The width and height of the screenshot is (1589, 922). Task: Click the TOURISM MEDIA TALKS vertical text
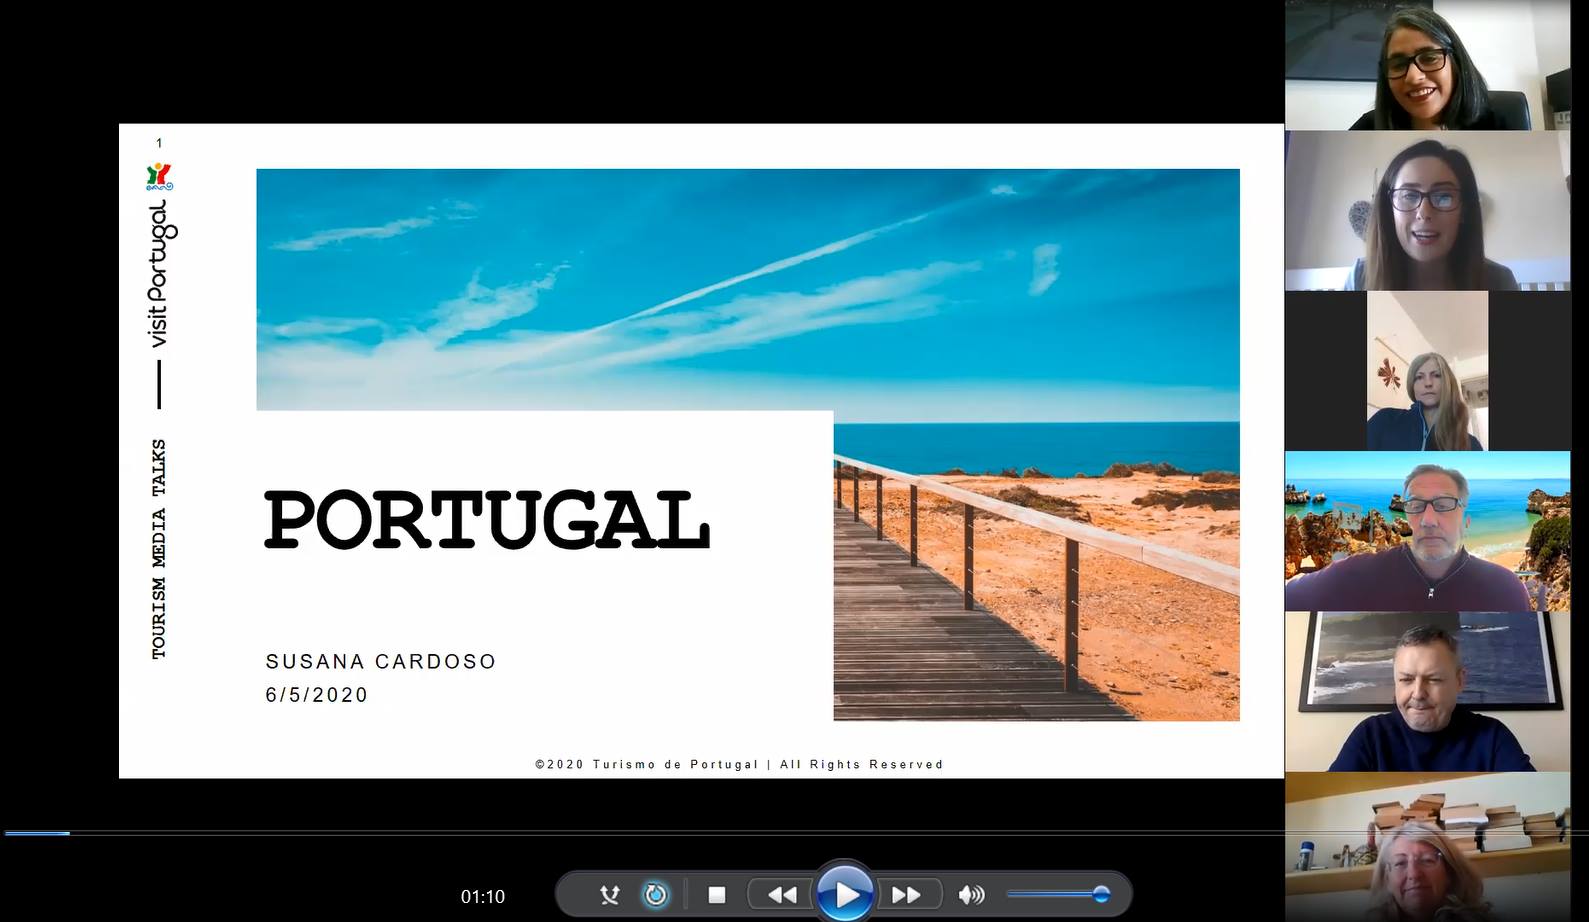point(159,549)
